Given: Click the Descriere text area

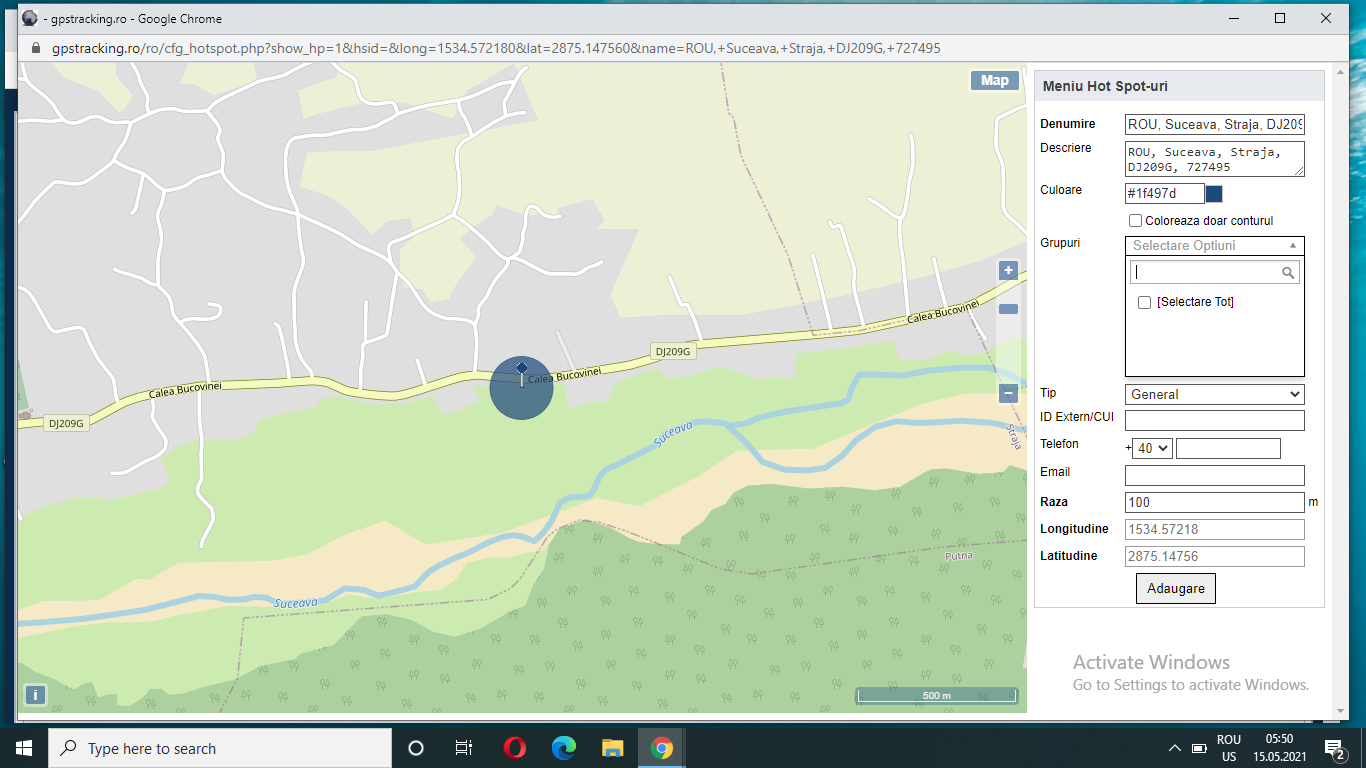Looking at the screenshot, I should [x=1215, y=159].
